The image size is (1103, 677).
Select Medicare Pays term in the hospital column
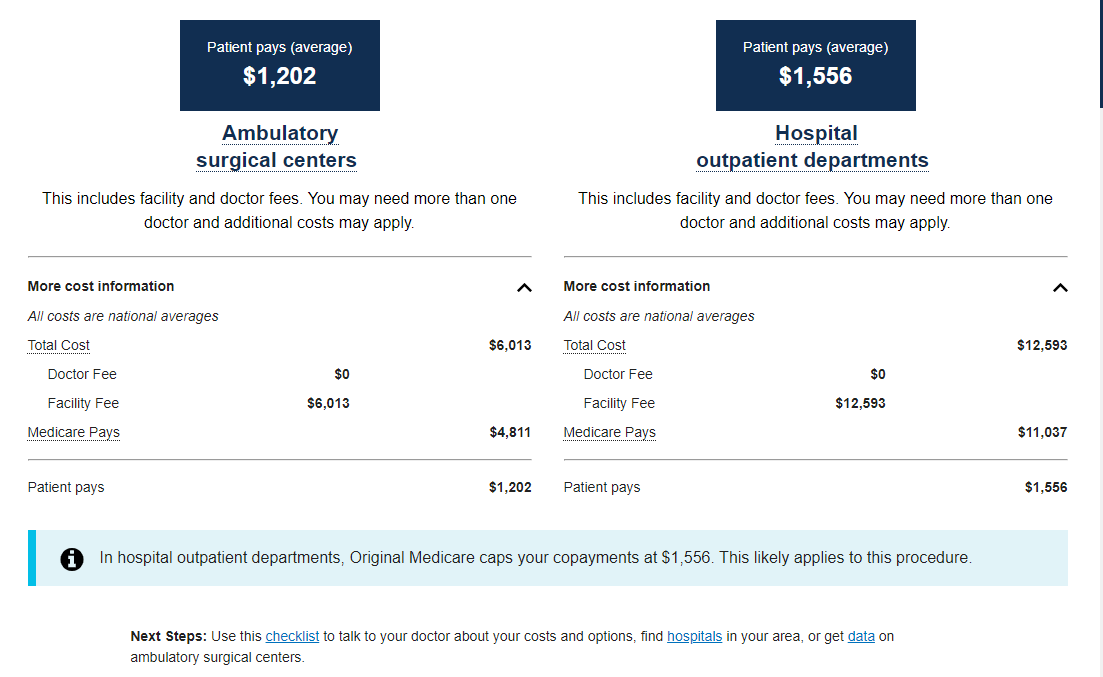[609, 432]
